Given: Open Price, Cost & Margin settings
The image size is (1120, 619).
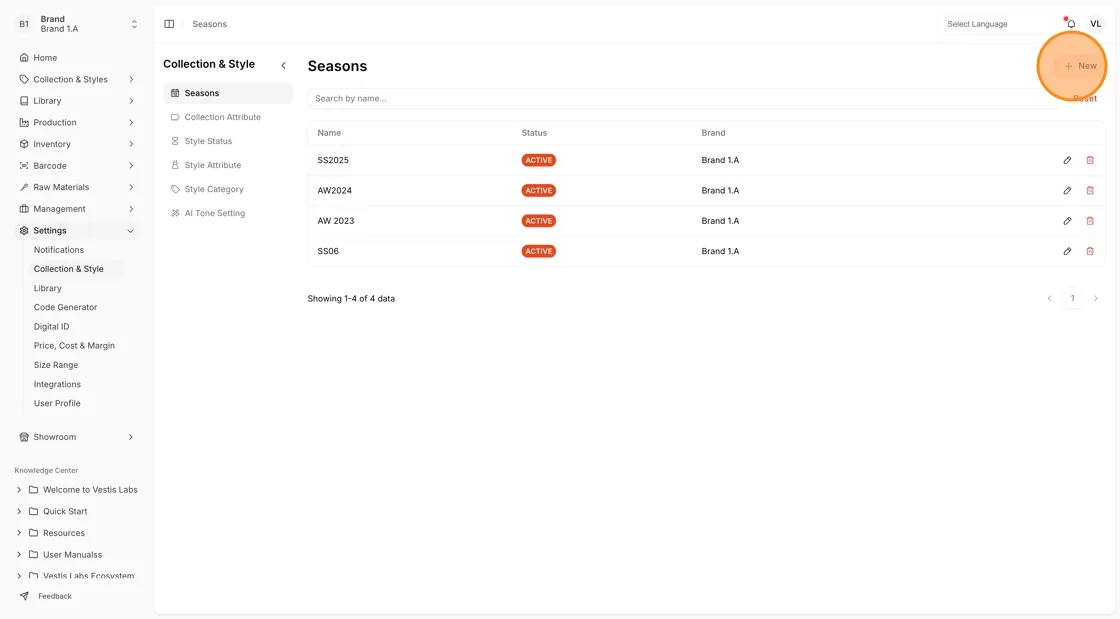Looking at the screenshot, I should click(x=74, y=346).
